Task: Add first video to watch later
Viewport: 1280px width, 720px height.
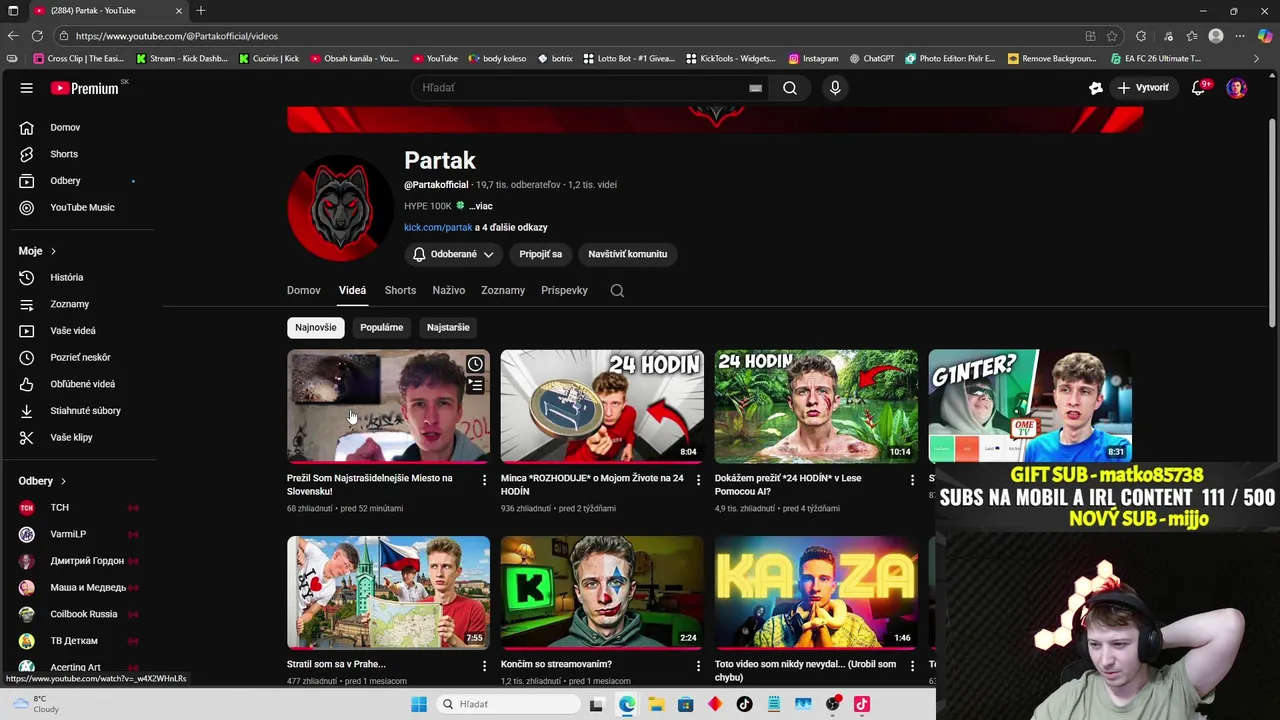Action: tap(475, 364)
